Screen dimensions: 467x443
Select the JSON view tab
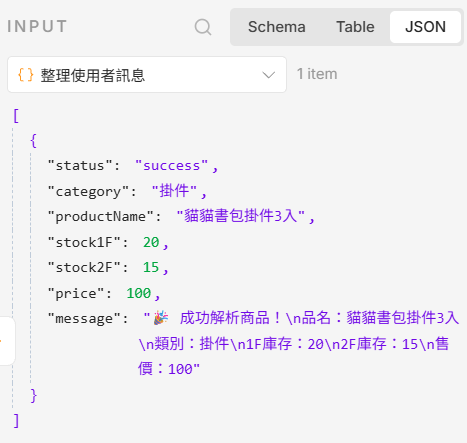pos(425,27)
